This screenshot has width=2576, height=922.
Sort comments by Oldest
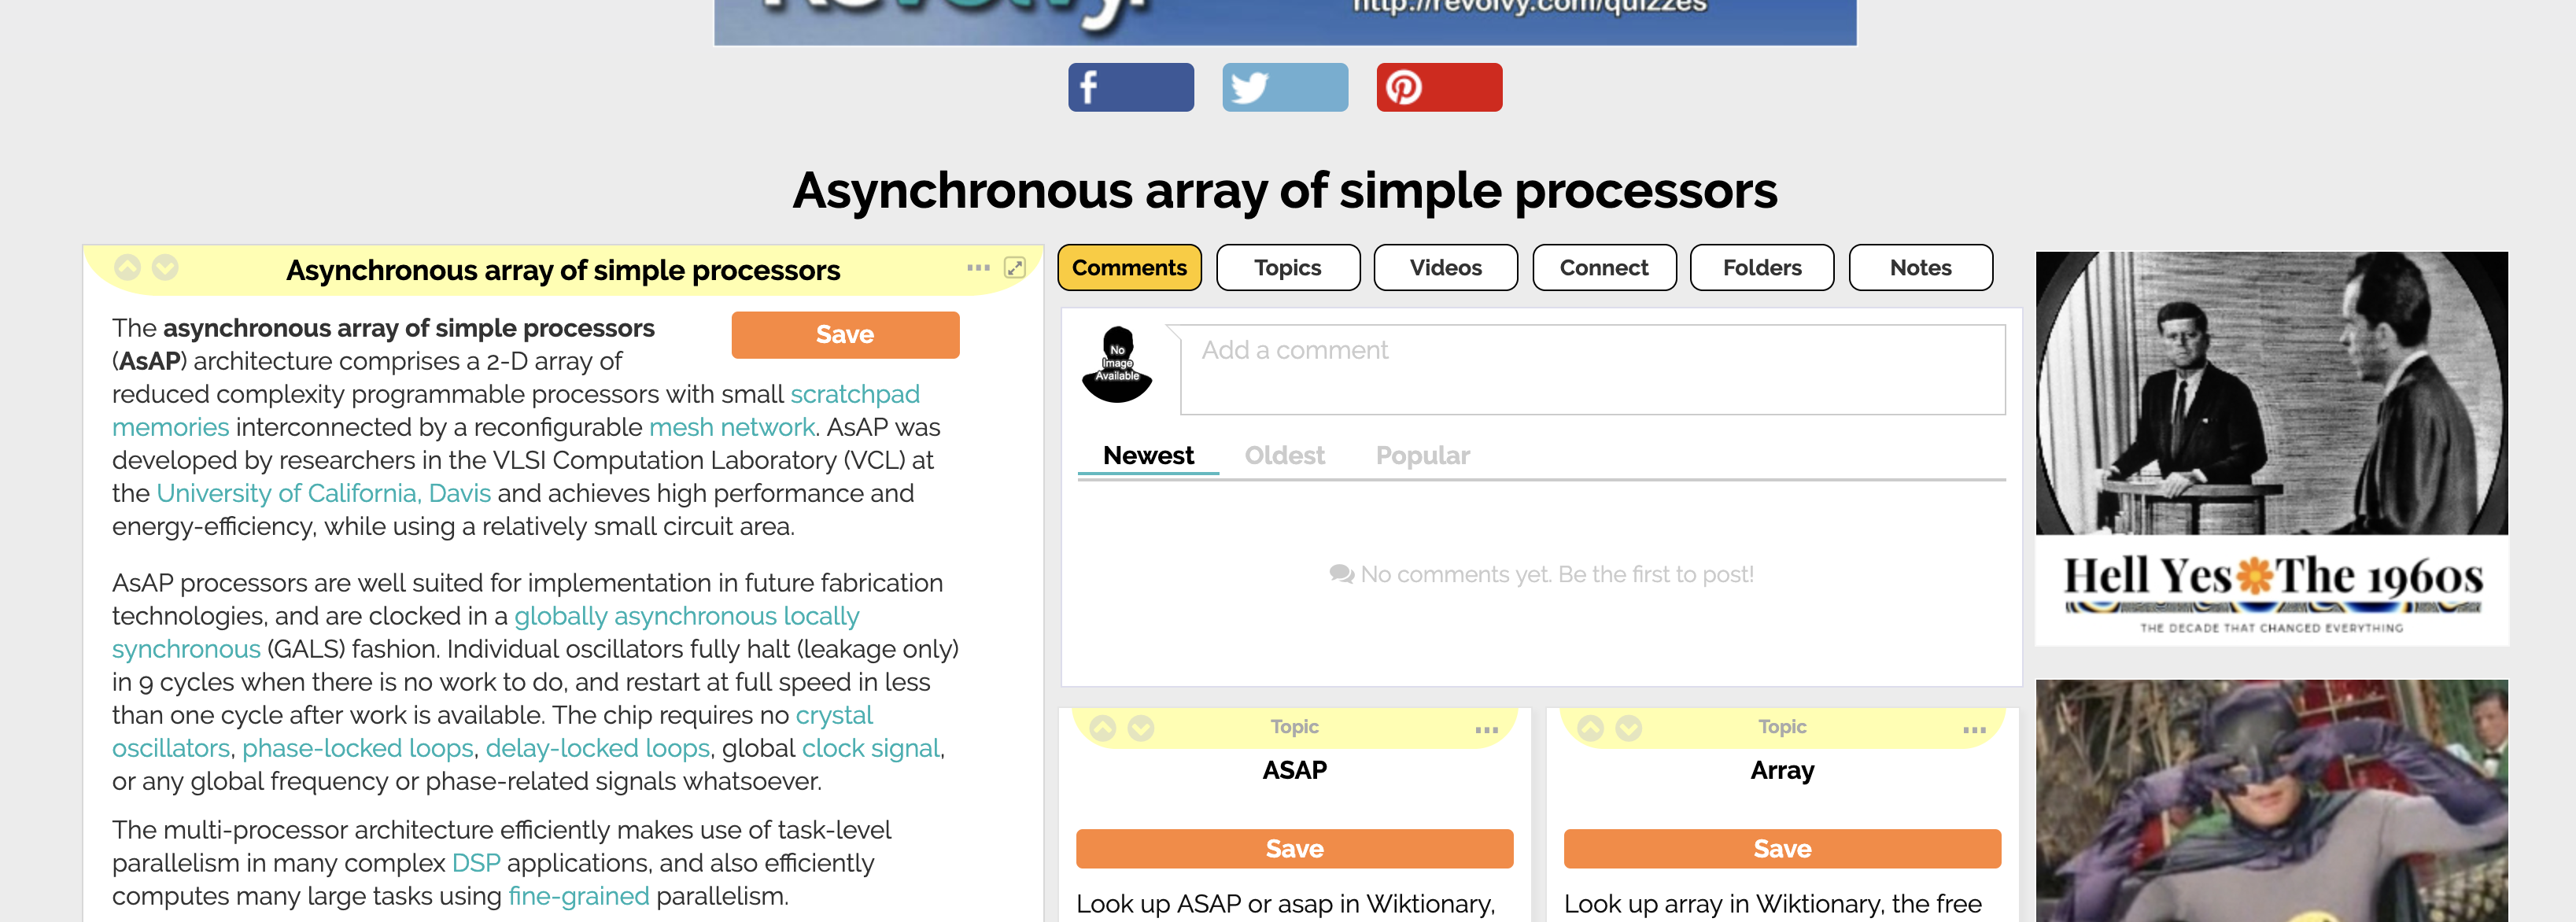point(1284,456)
